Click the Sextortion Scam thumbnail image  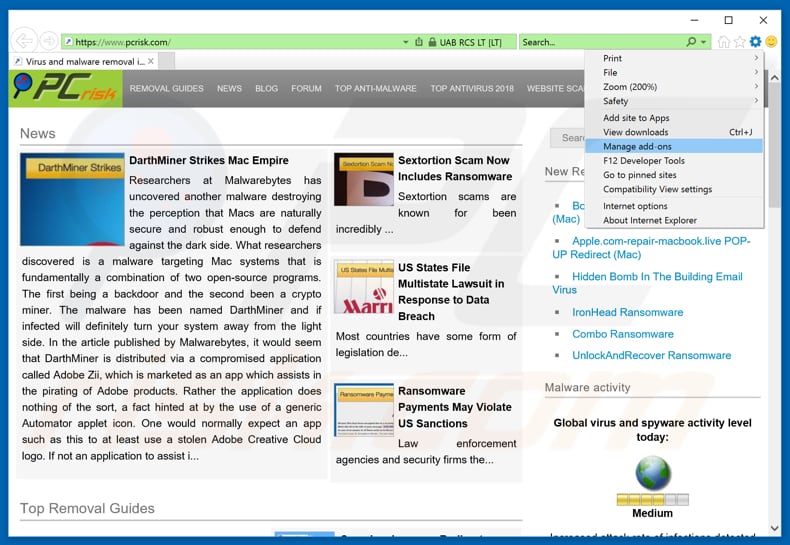coord(363,179)
